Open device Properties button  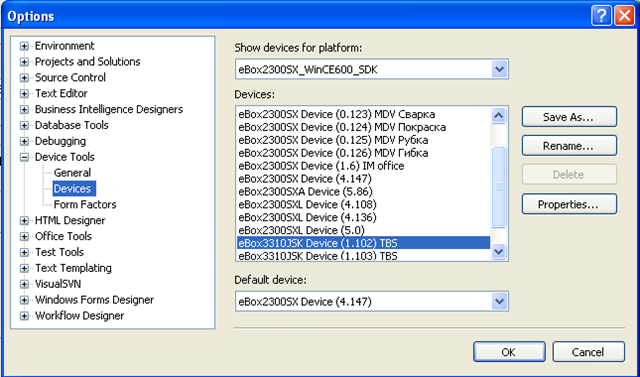[x=569, y=204]
